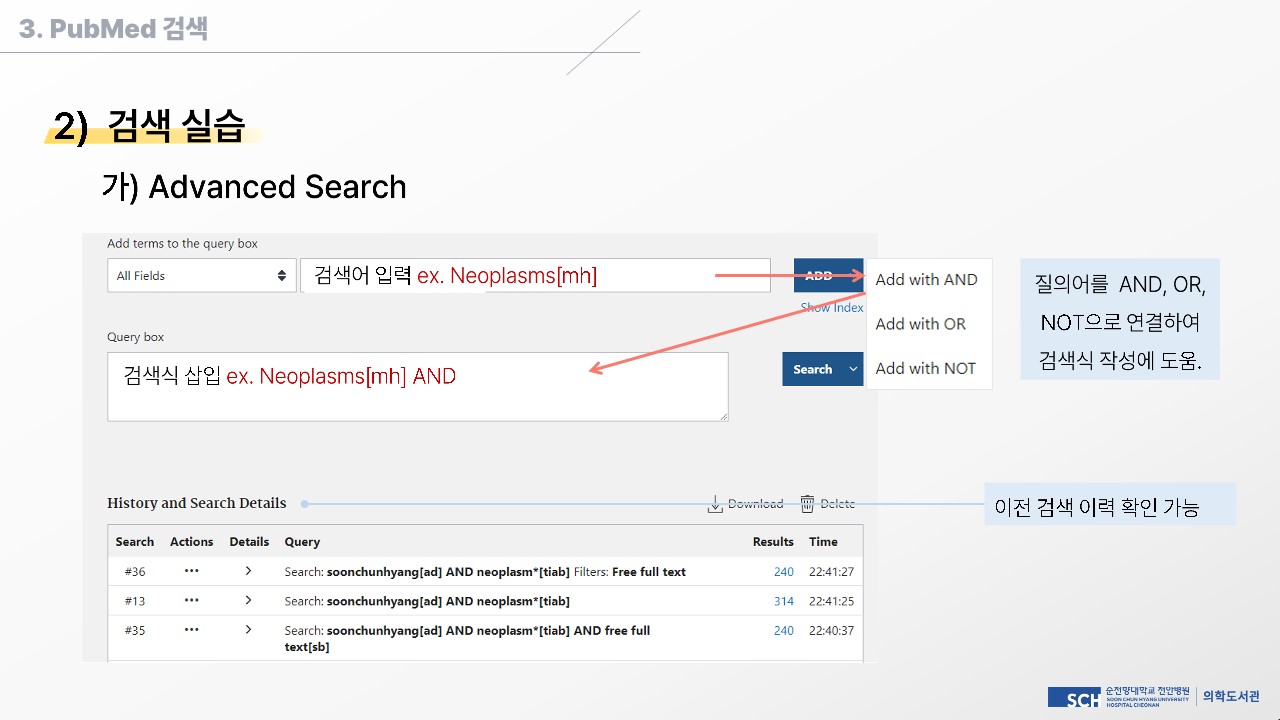Click the search term input field
The image size is (1280, 720).
(x=536, y=276)
